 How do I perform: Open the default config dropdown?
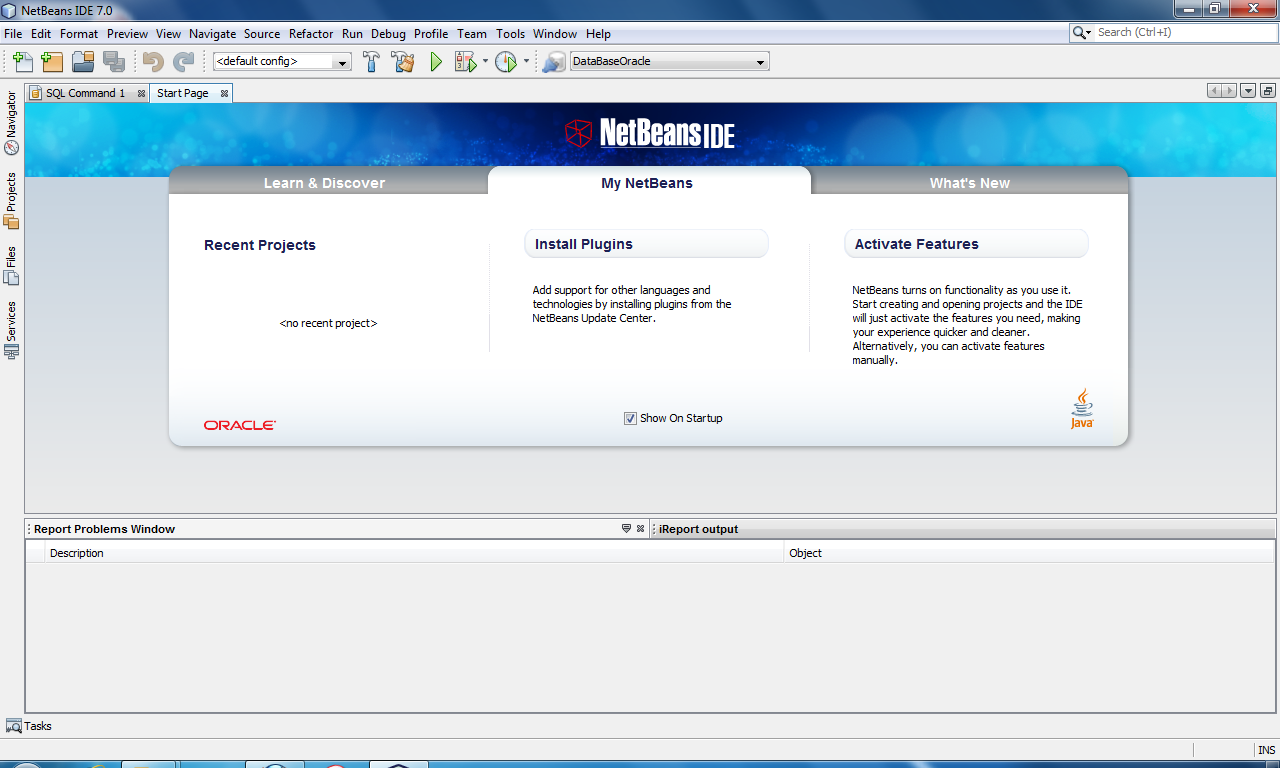click(342, 61)
